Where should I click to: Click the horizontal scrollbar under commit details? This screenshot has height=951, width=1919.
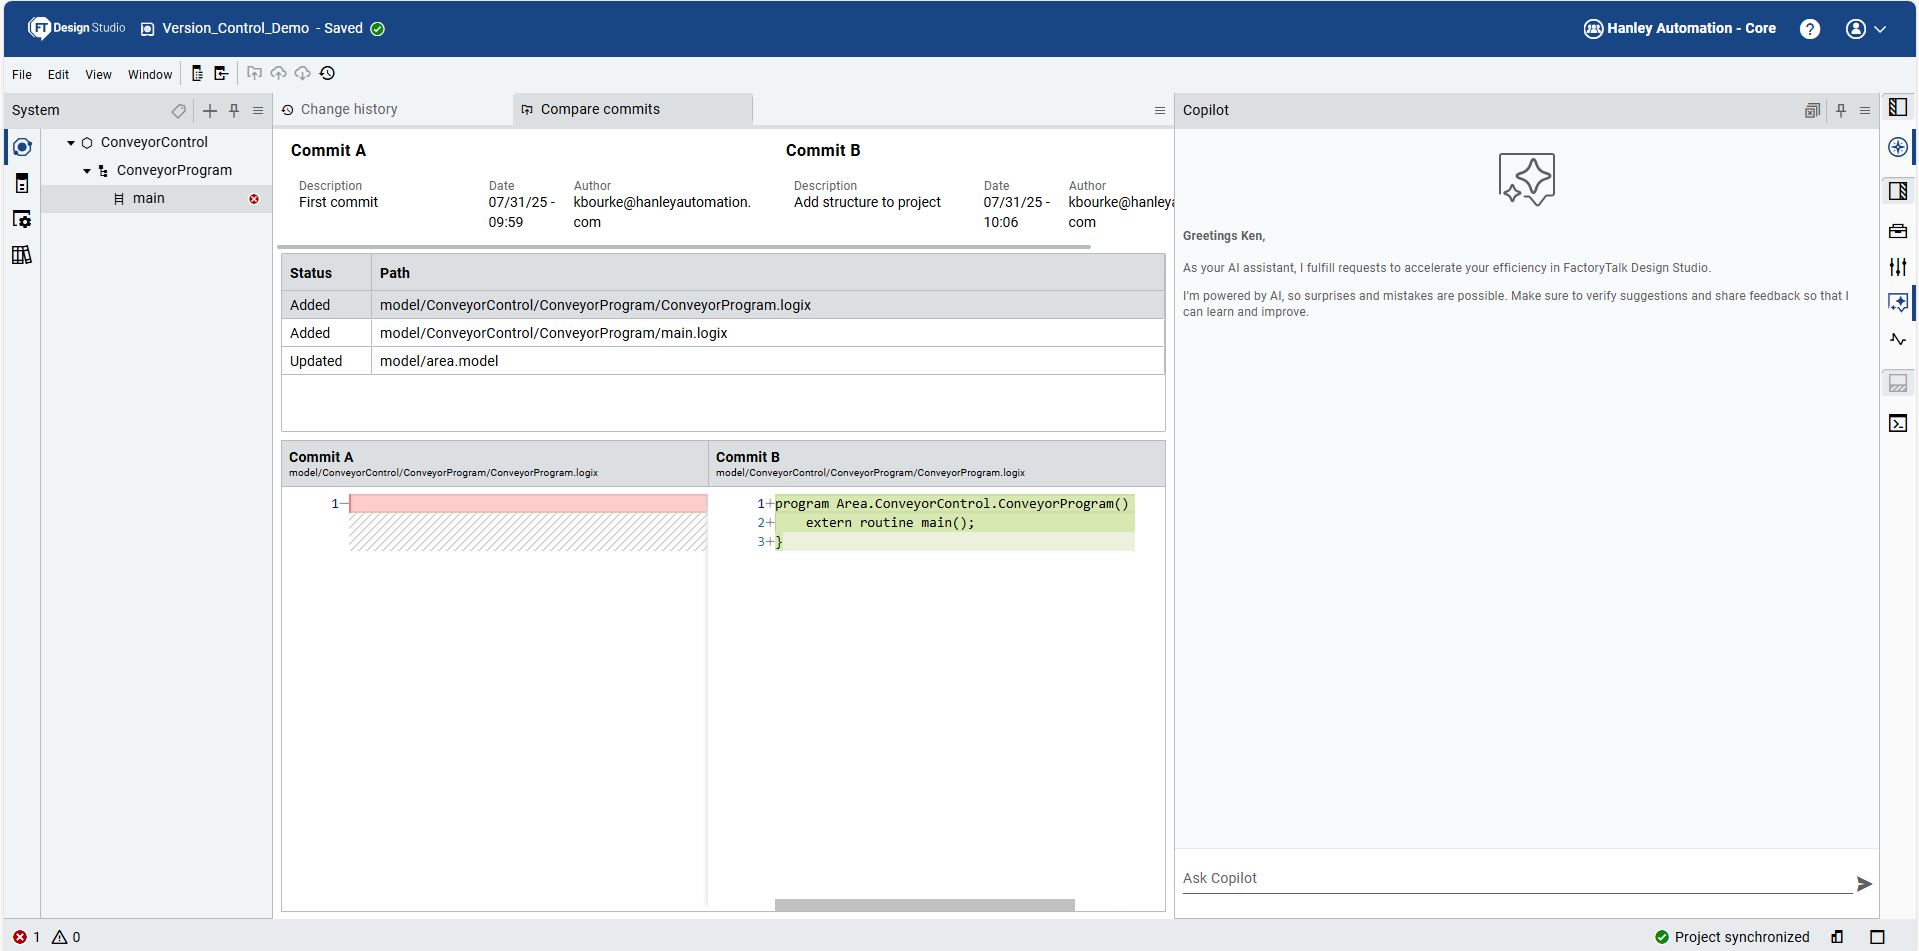684,247
